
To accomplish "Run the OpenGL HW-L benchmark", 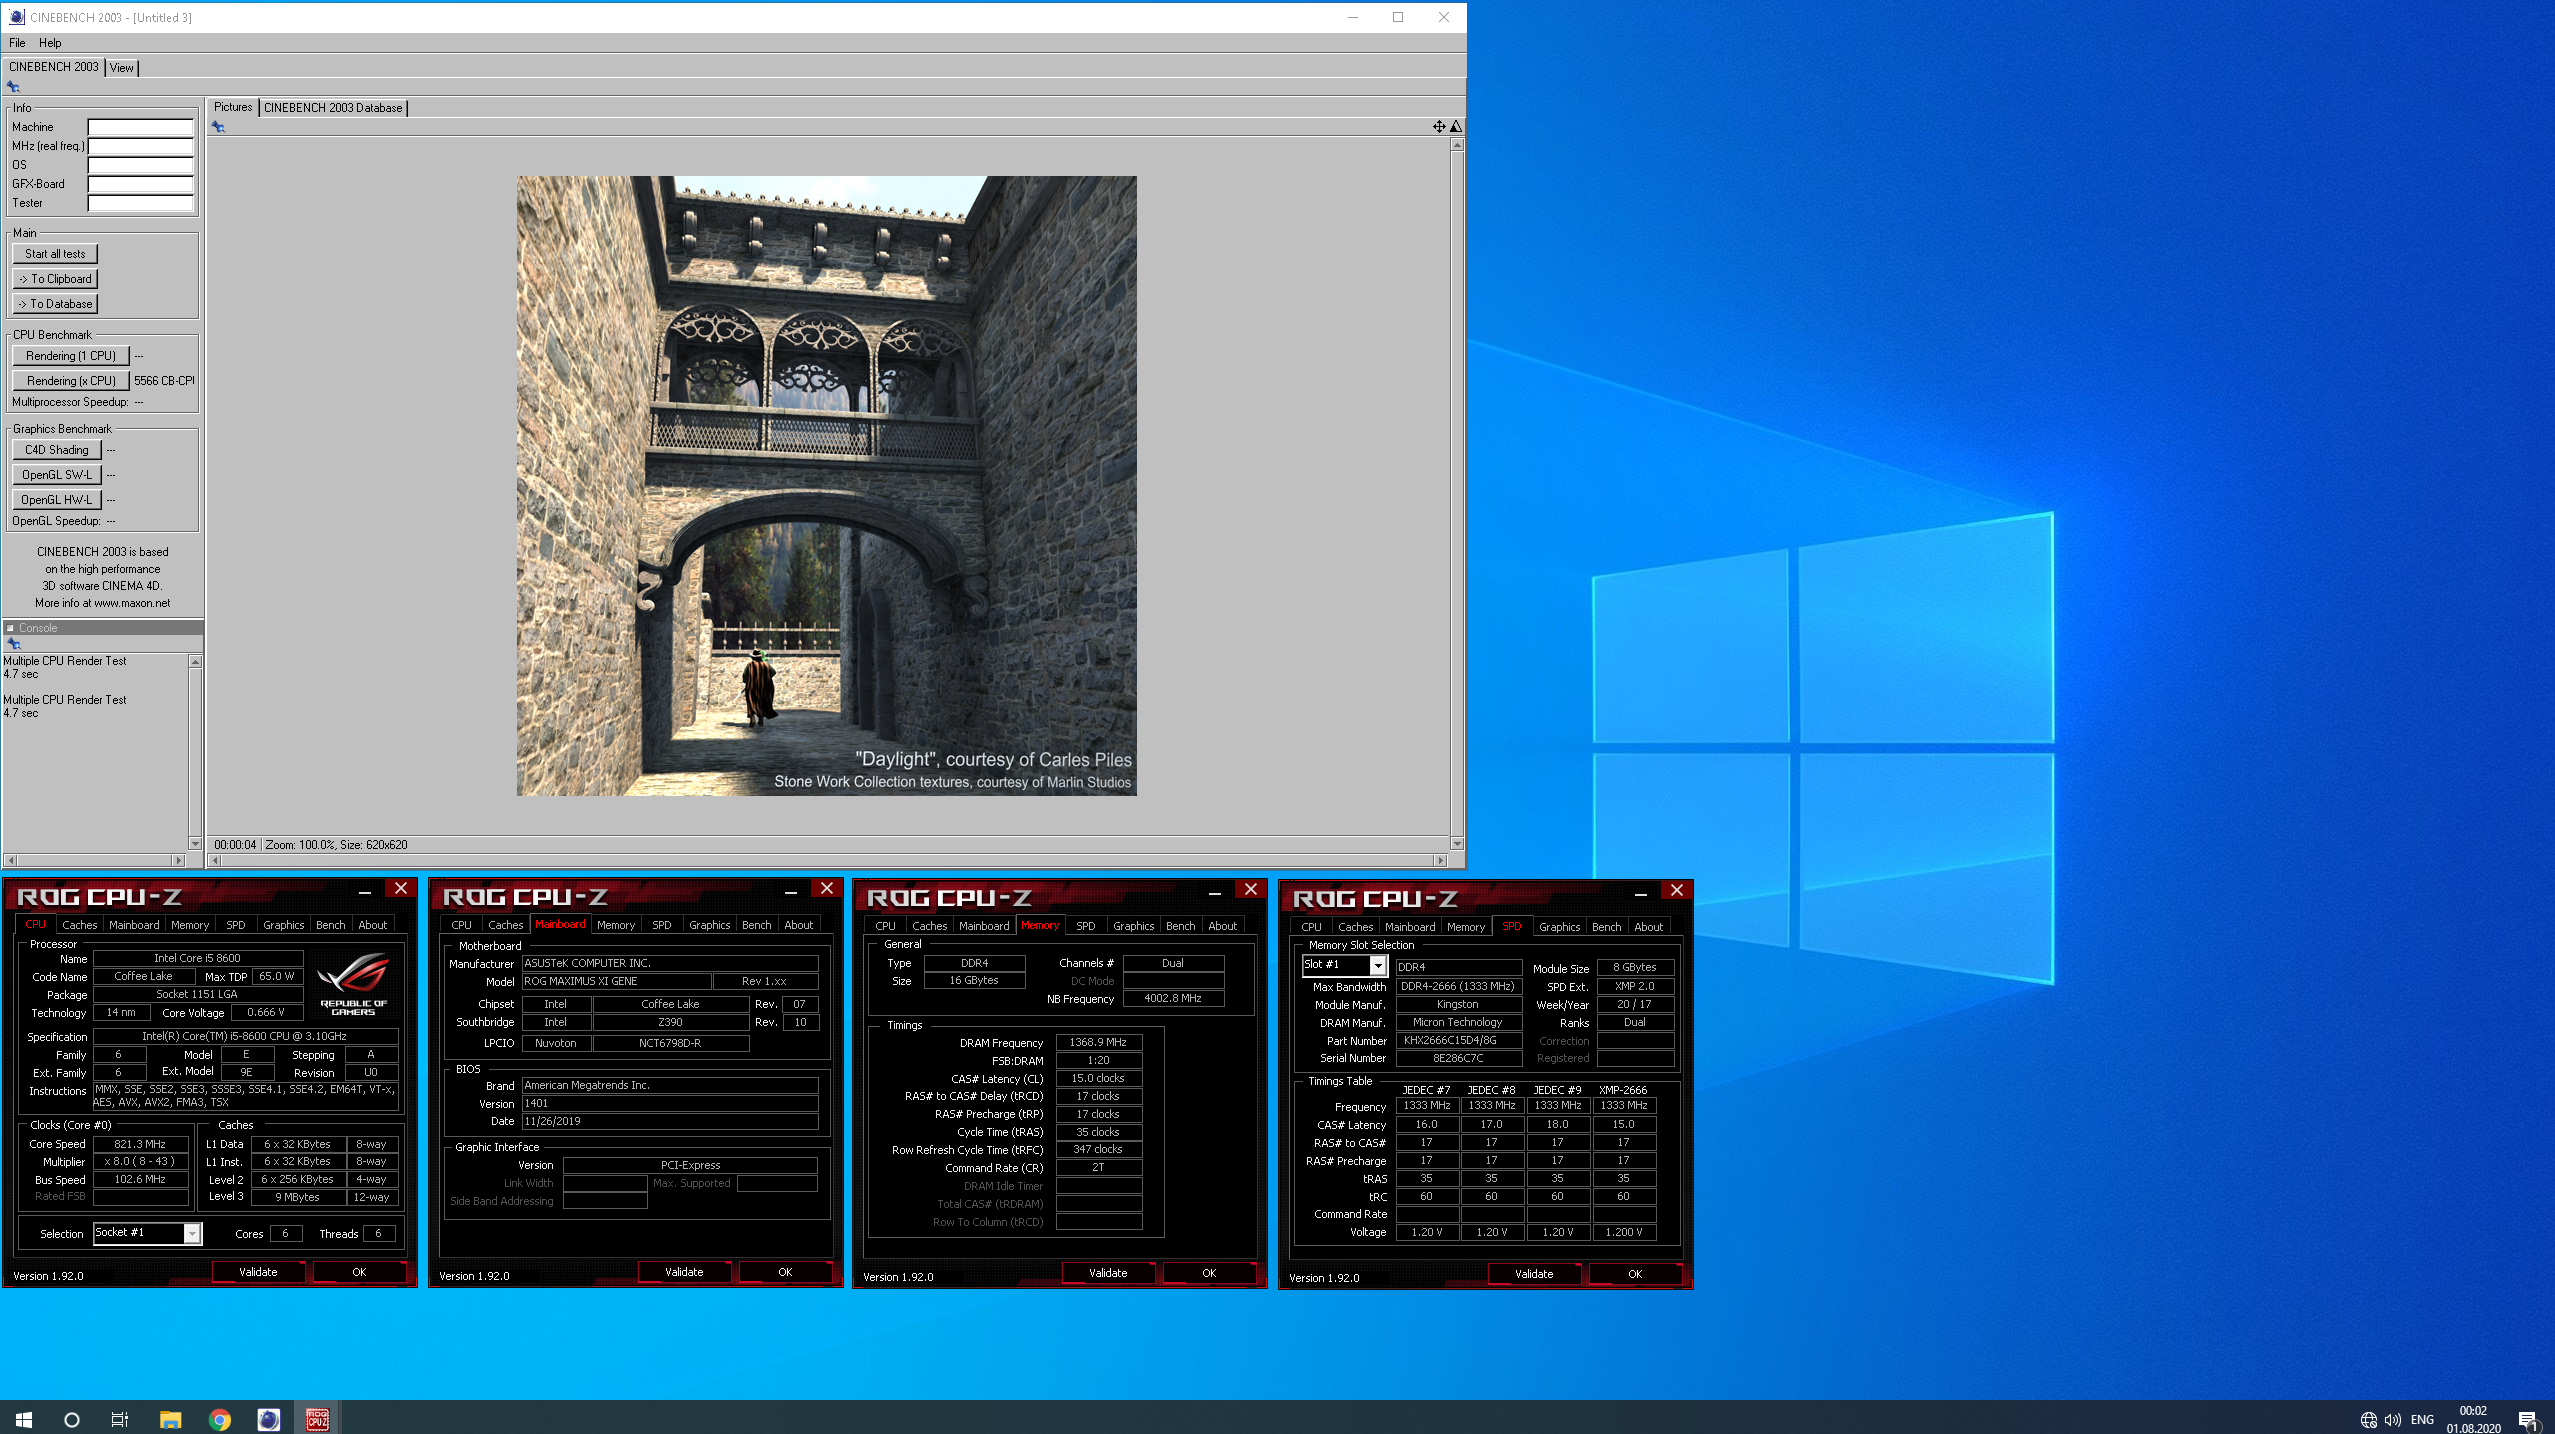I will tap(57, 500).
